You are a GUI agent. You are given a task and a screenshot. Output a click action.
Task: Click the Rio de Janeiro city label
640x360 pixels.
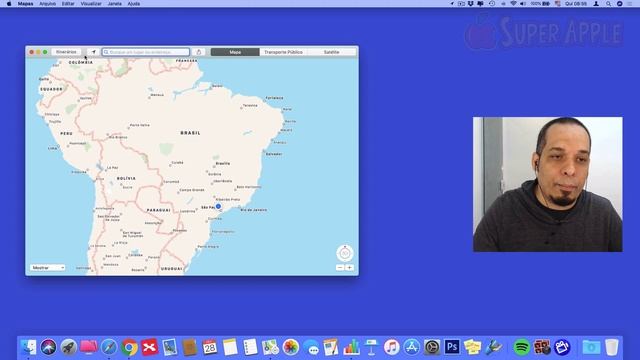253,210
